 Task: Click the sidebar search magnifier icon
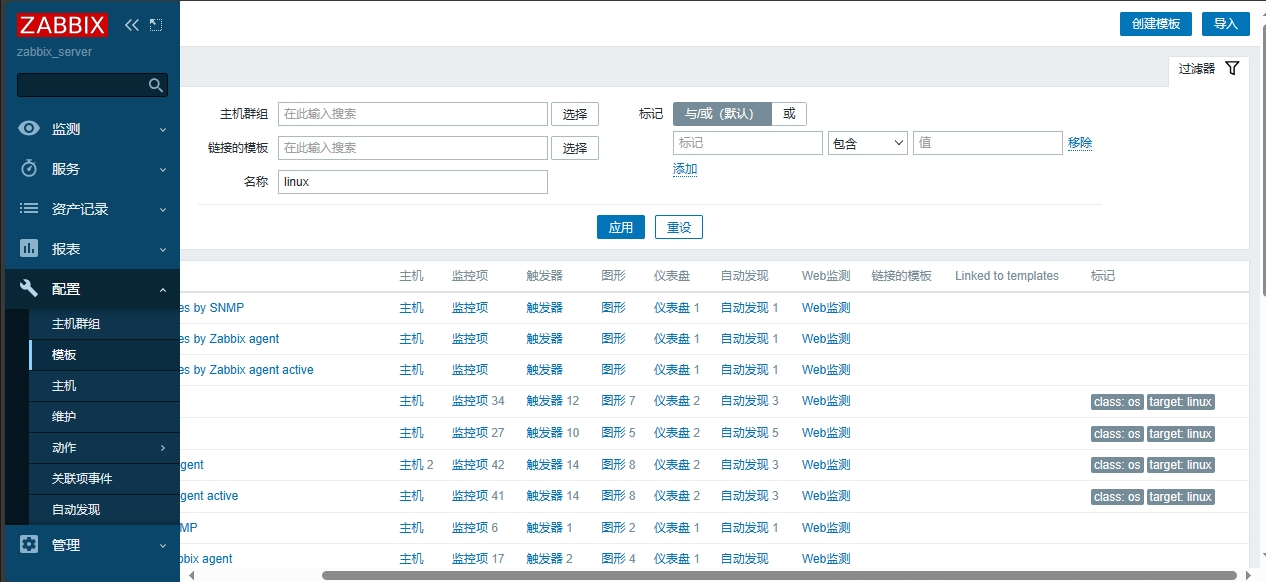tap(156, 86)
